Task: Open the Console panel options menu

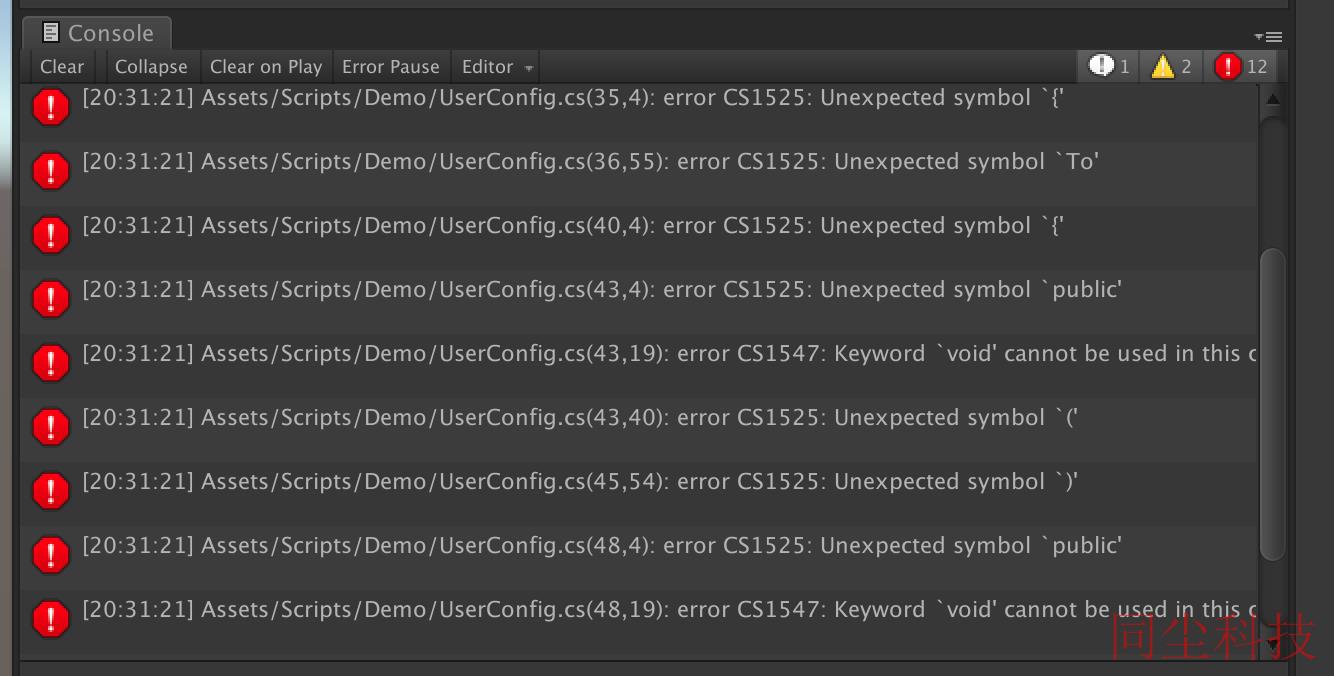Action: tap(1267, 36)
